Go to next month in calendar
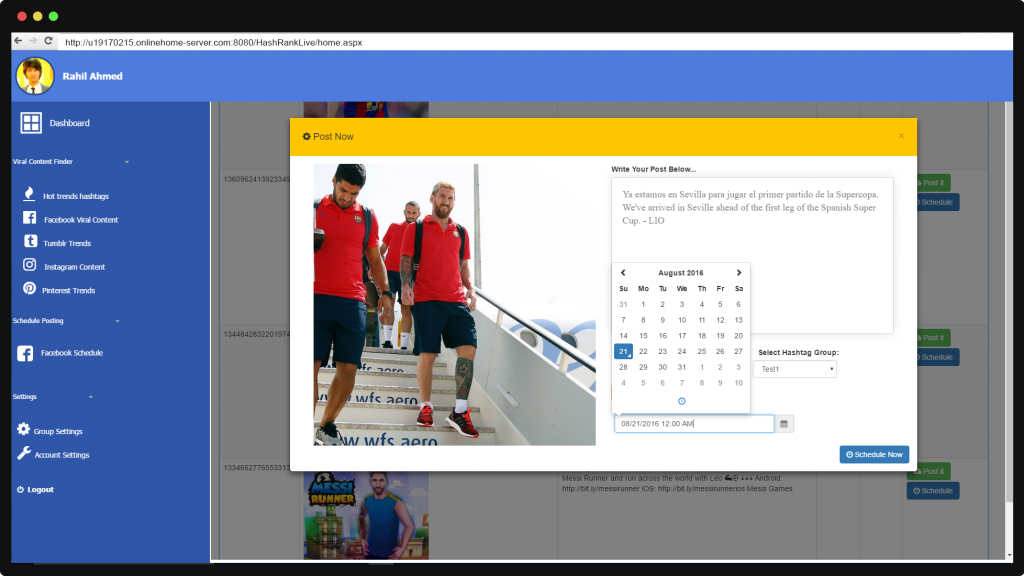Screen dimensions: 1024x576 click(739, 272)
